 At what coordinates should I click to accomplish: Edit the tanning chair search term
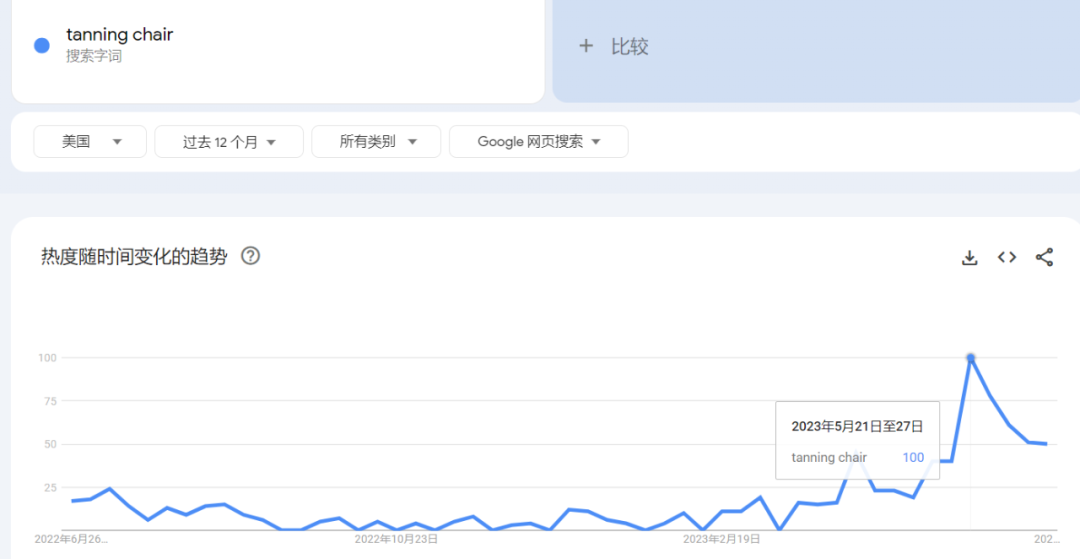coord(120,35)
